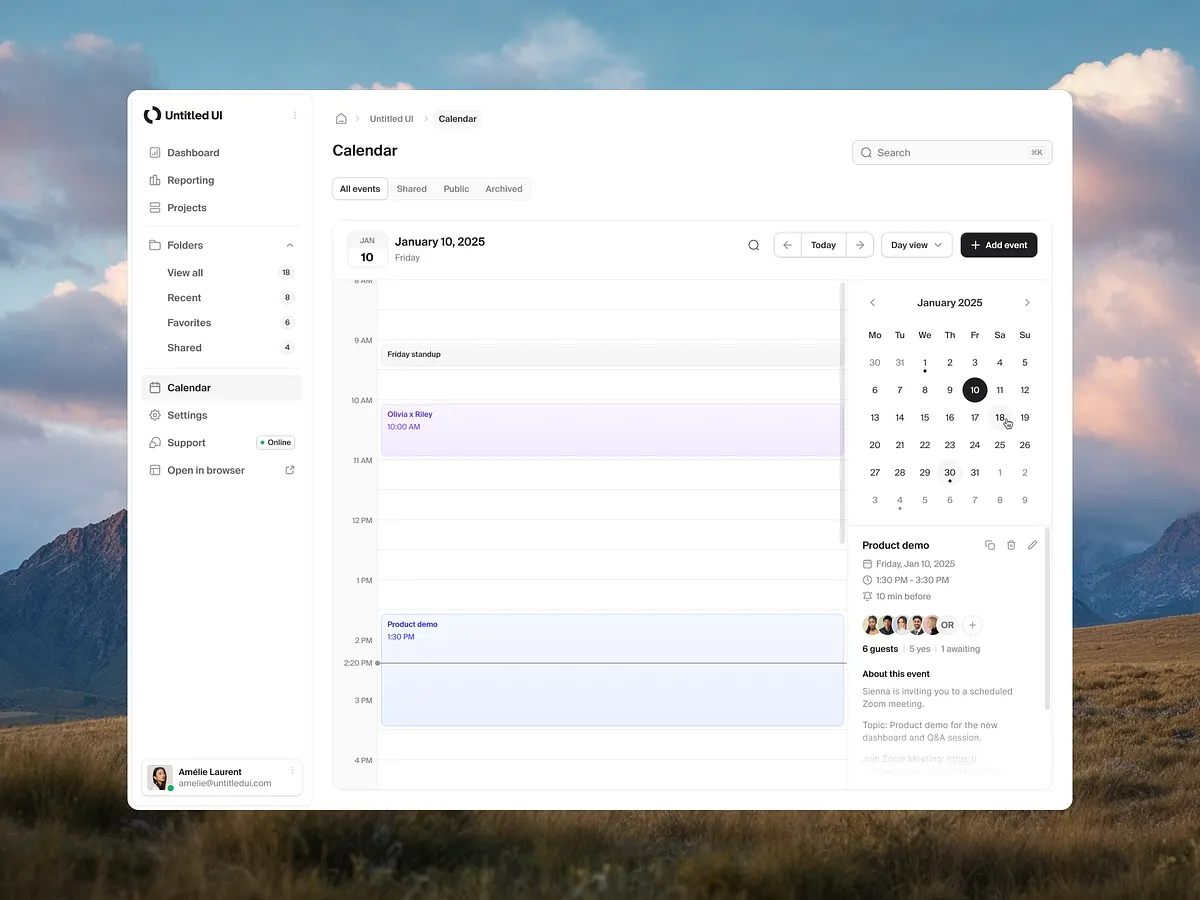The width and height of the screenshot is (1200, 900).
Task: Select January 30 in mini calendar
Action: pos(950,473)
